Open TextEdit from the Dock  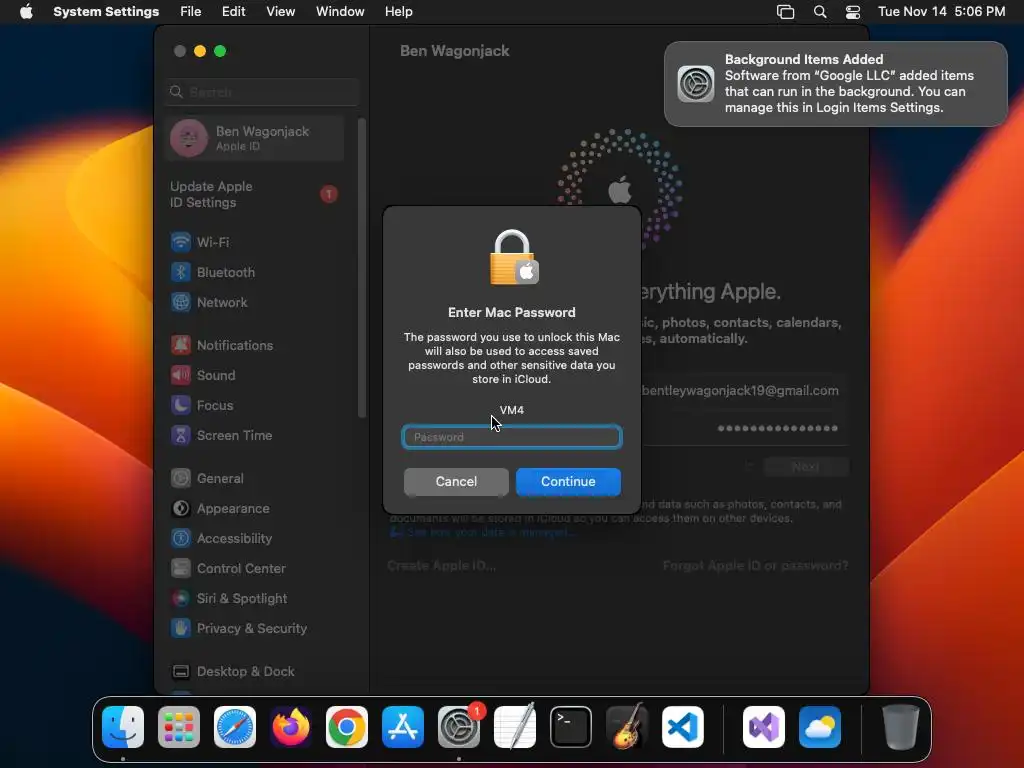point(515,727)
